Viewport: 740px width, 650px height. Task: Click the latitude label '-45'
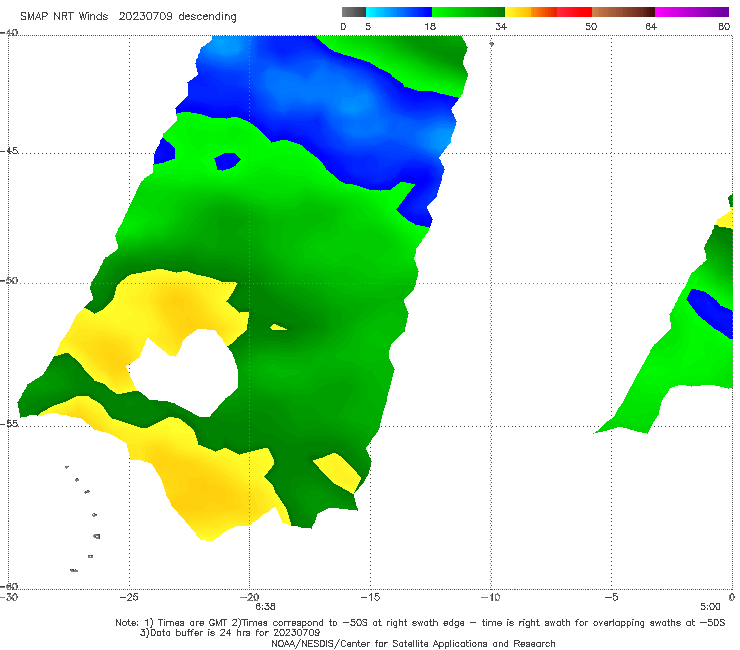(9, 151)
